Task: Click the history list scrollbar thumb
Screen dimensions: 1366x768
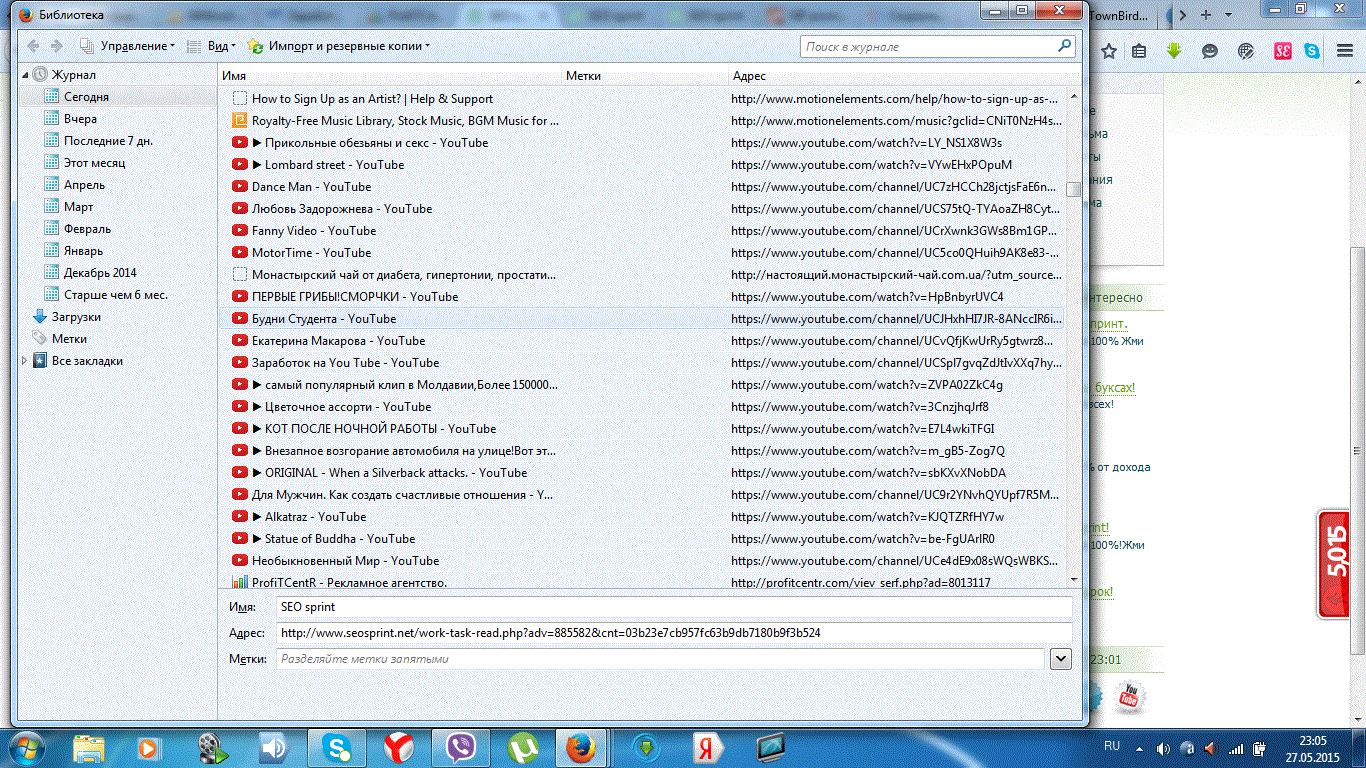Action: (x=1074, y=189)
